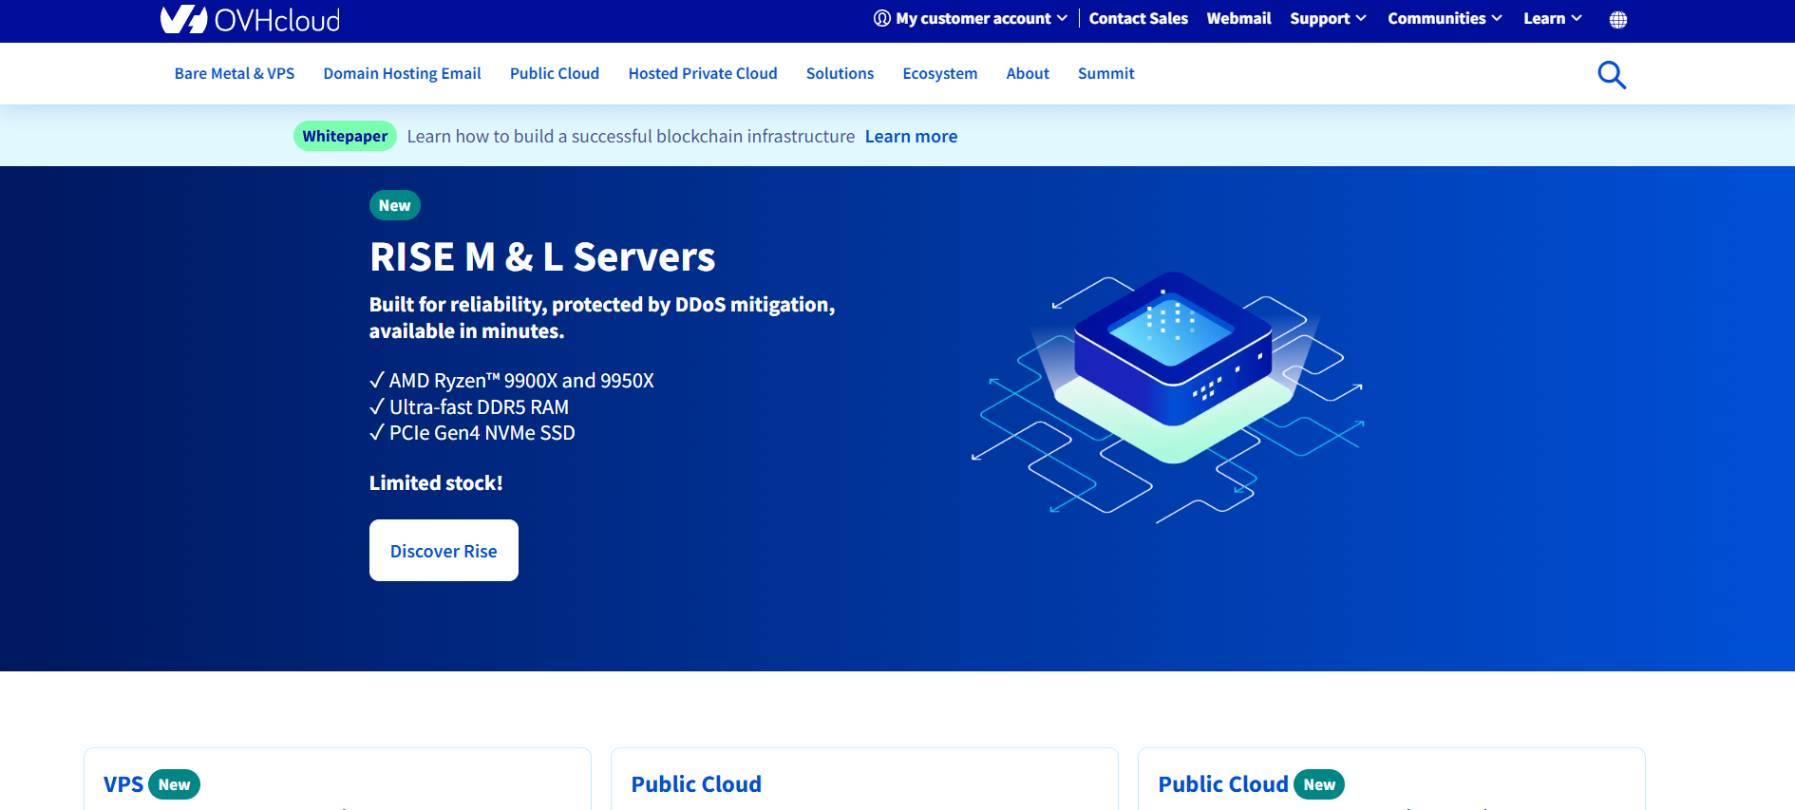1795x810 pixels.
Task: Open Contact Sales link
Action: click(x=1138, y=18)
